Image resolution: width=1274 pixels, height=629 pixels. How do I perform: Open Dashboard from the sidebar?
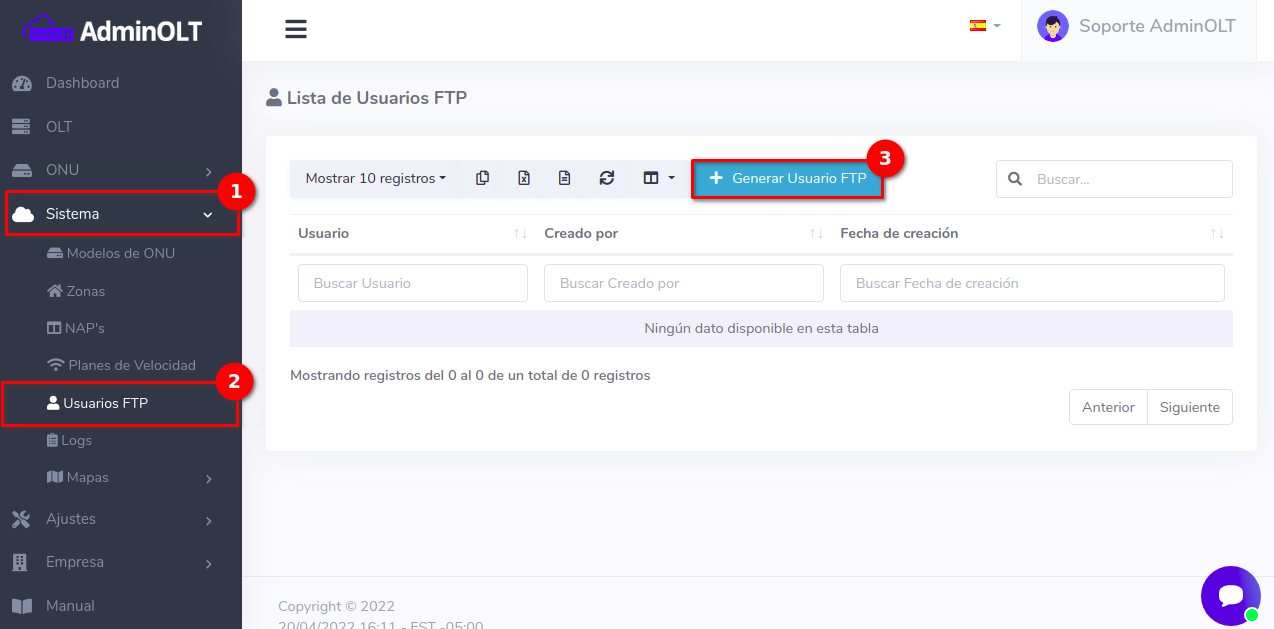tap(82, 83)
